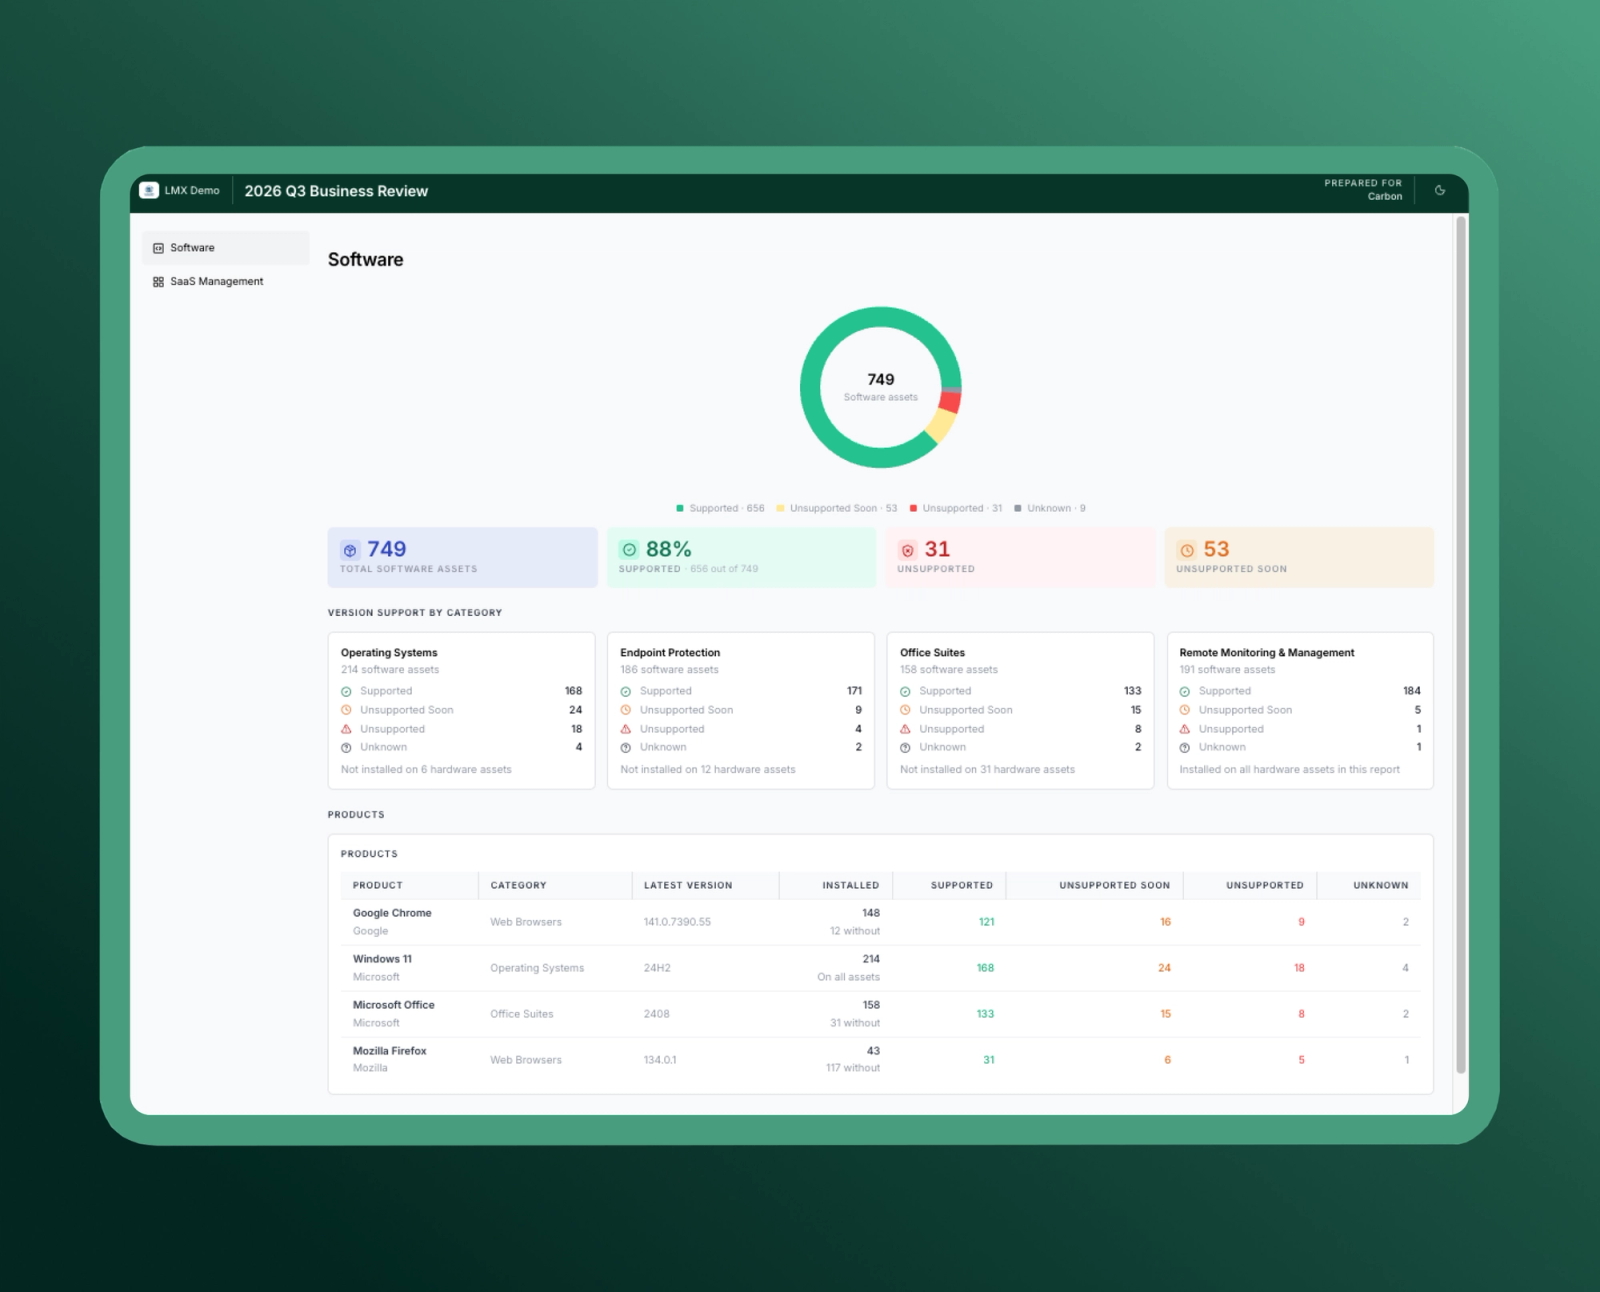
Task: Click 'Not installed on 31 hardware assets'
Action: [x=987, y=770]
